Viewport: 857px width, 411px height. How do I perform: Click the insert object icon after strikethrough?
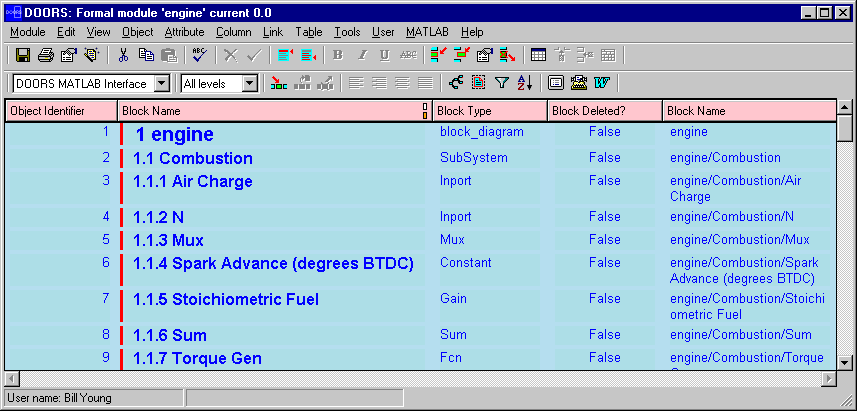[438, 55]
